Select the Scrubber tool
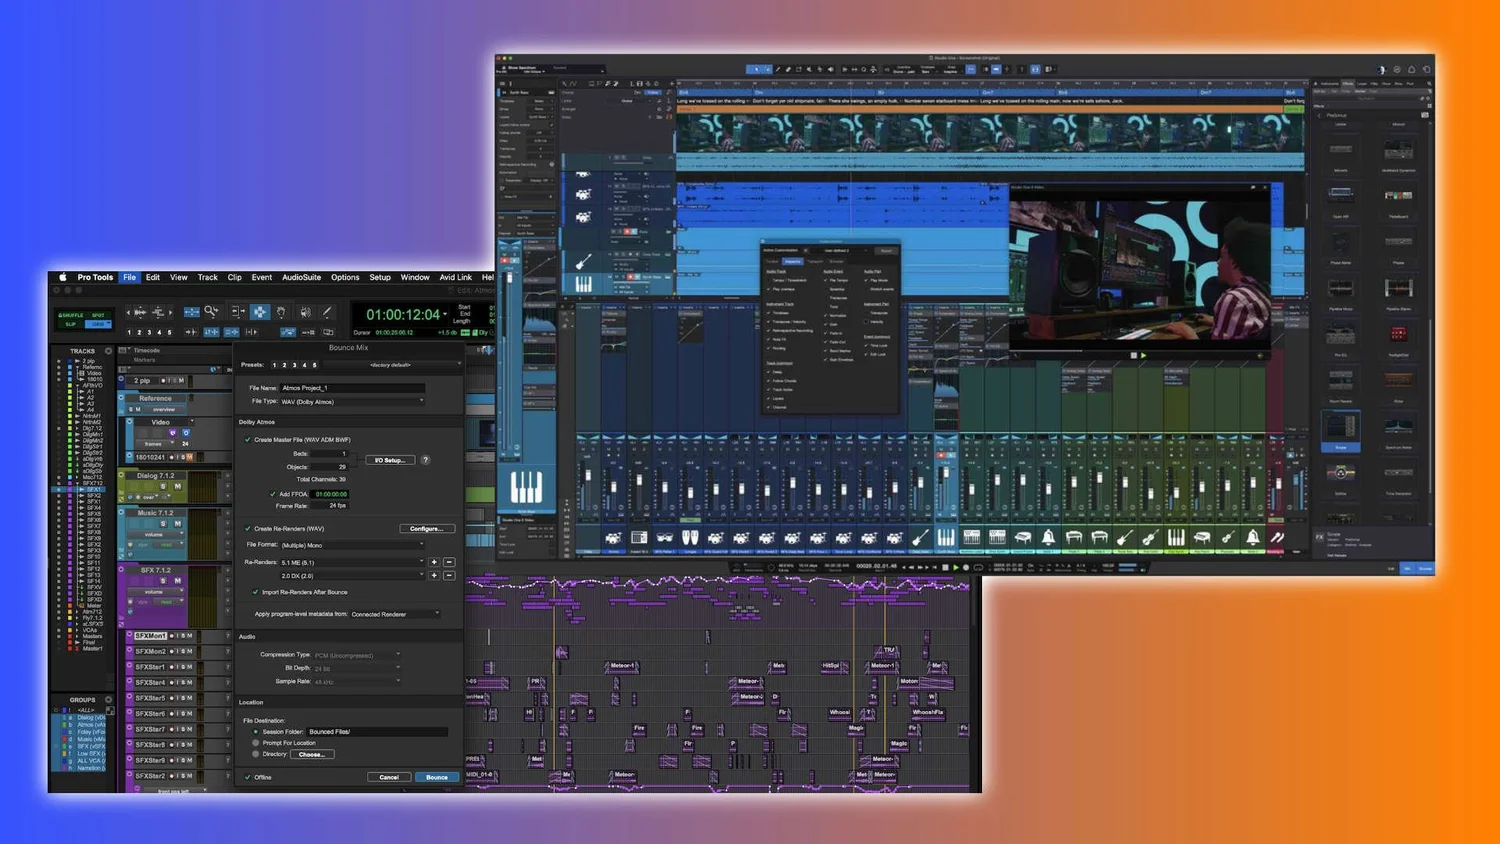The height and width of the screenshot is (844, 1500). 306,311
